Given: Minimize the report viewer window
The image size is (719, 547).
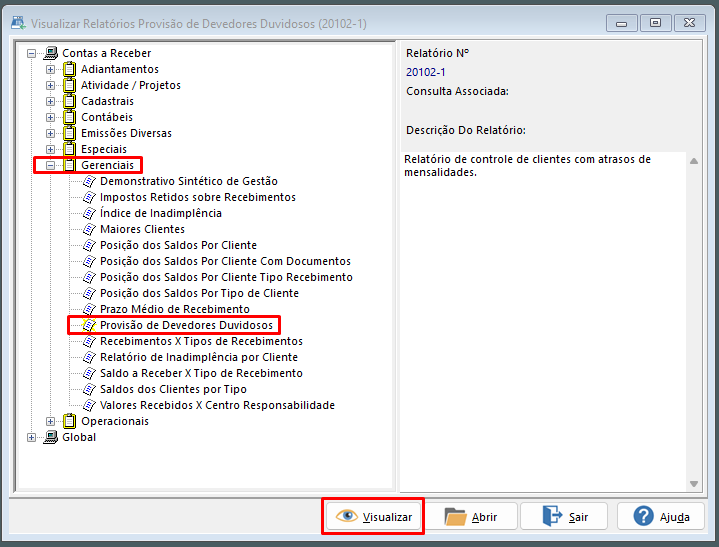Looking at the screenshot, I should (x=621, y=23).
